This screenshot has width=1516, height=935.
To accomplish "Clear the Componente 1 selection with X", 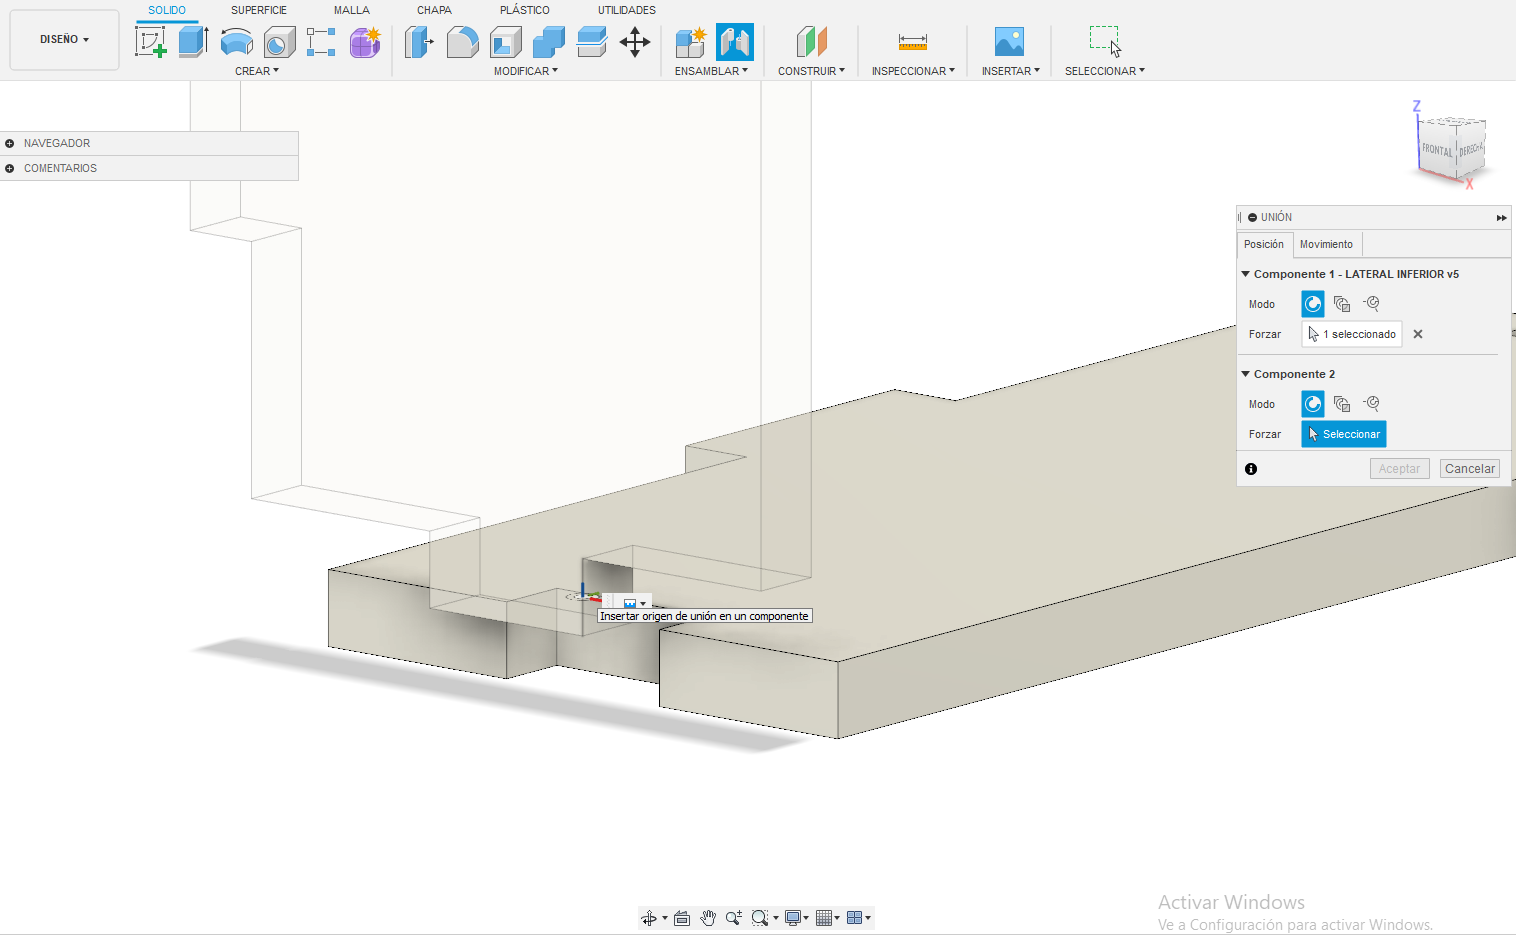I will point(1418,334).
